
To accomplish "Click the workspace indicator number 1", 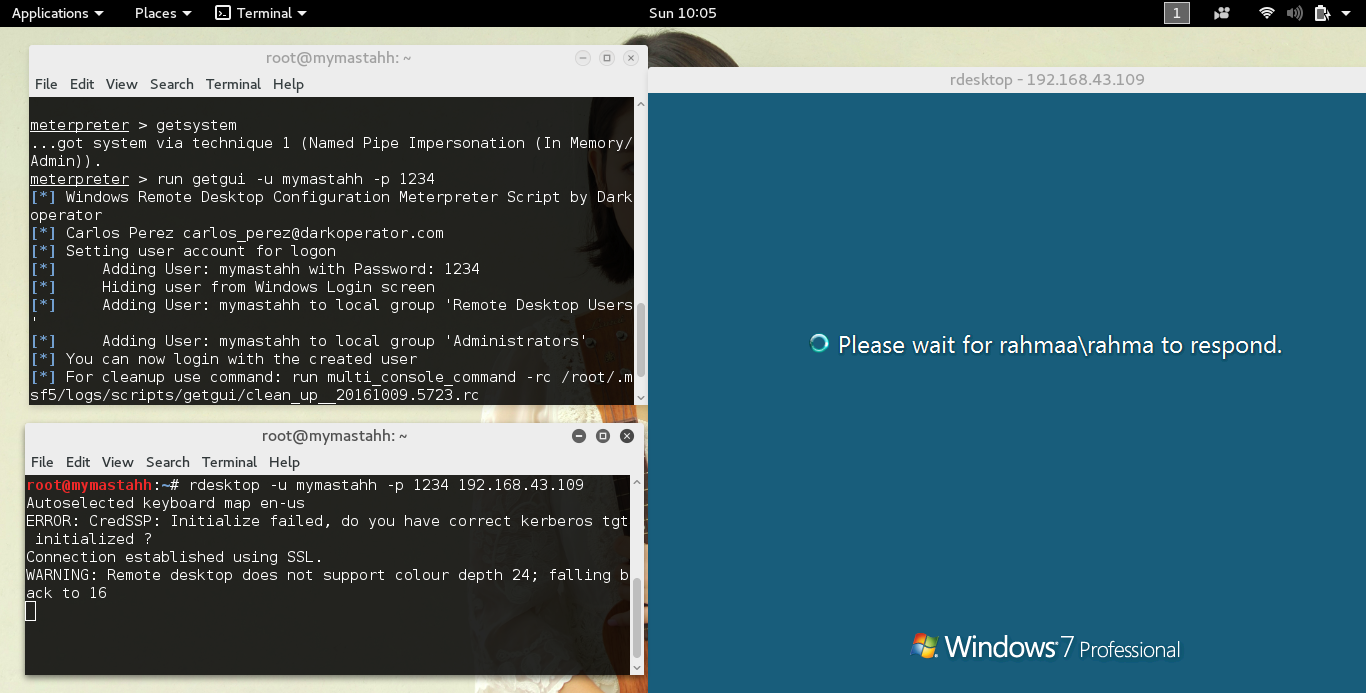I will click(x=1177, y=13).
